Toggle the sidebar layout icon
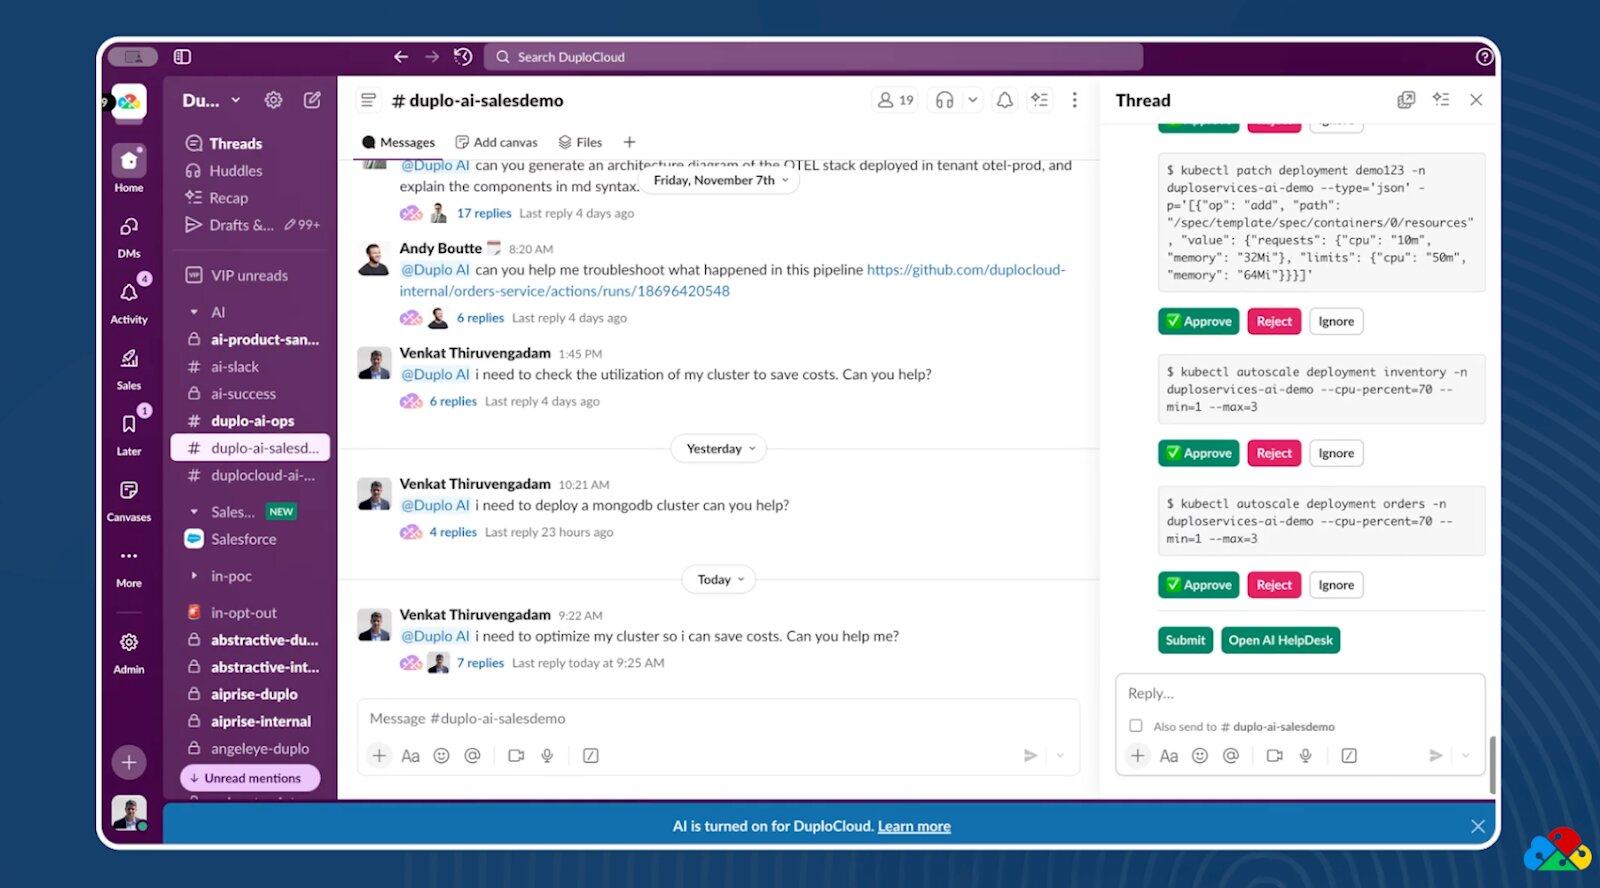Screen dimensions: 1600x888 [182, 57]
